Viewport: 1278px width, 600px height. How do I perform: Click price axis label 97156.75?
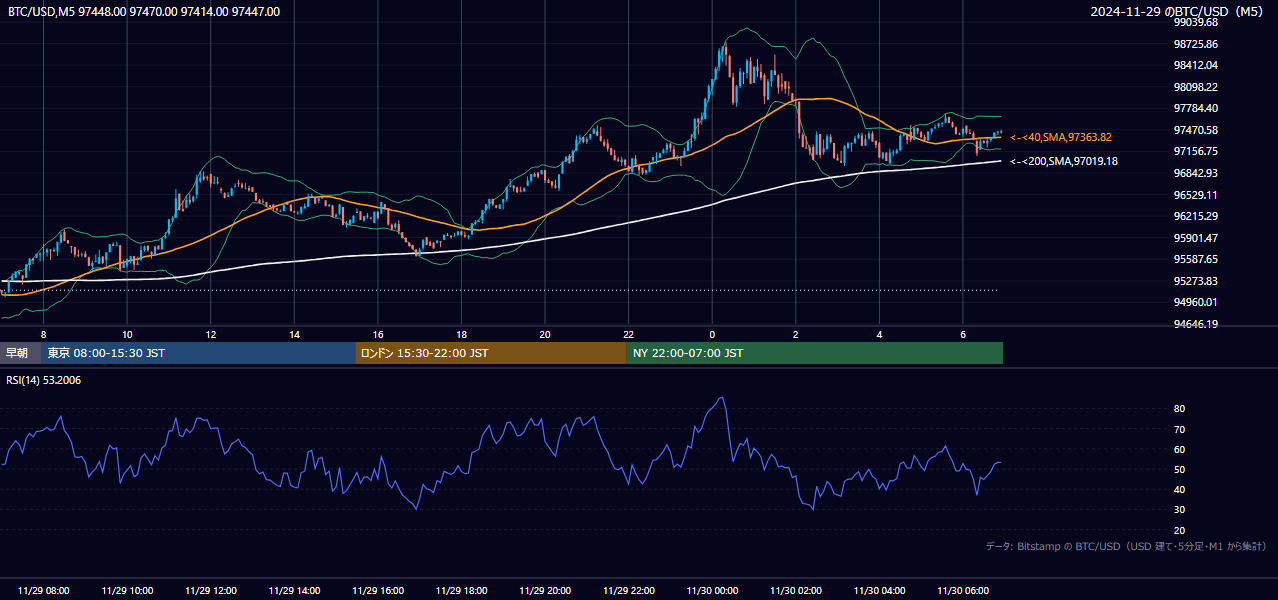1196,151
